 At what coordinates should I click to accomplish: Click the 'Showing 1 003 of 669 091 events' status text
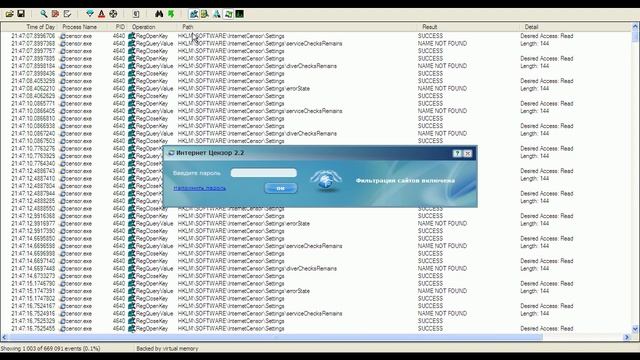[50, 349]
